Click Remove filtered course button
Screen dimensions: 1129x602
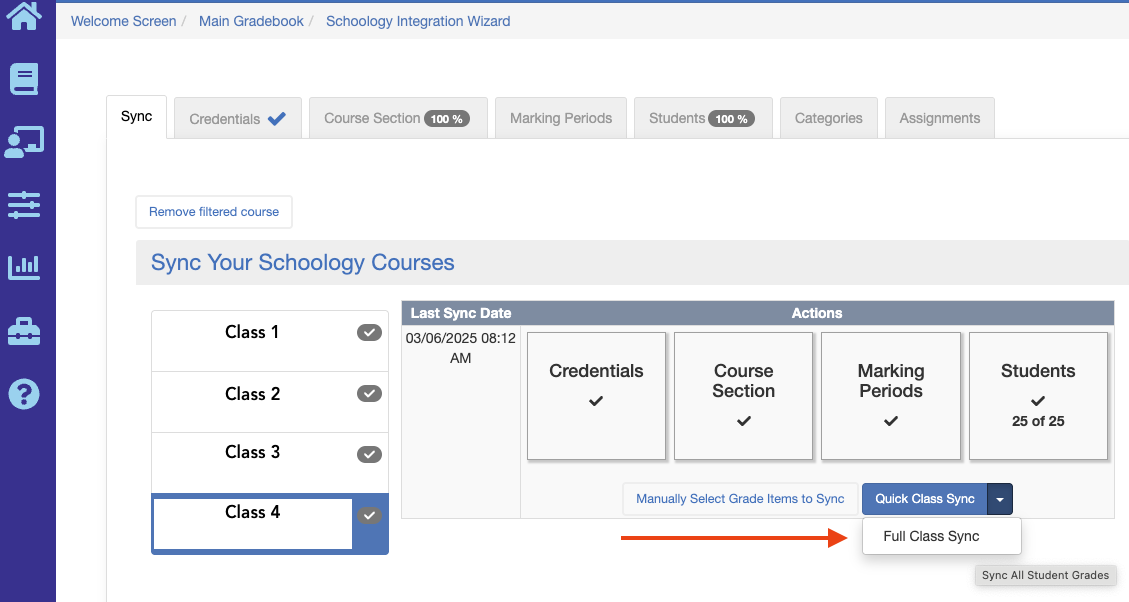pyautogui.click(x=214, y=212)
